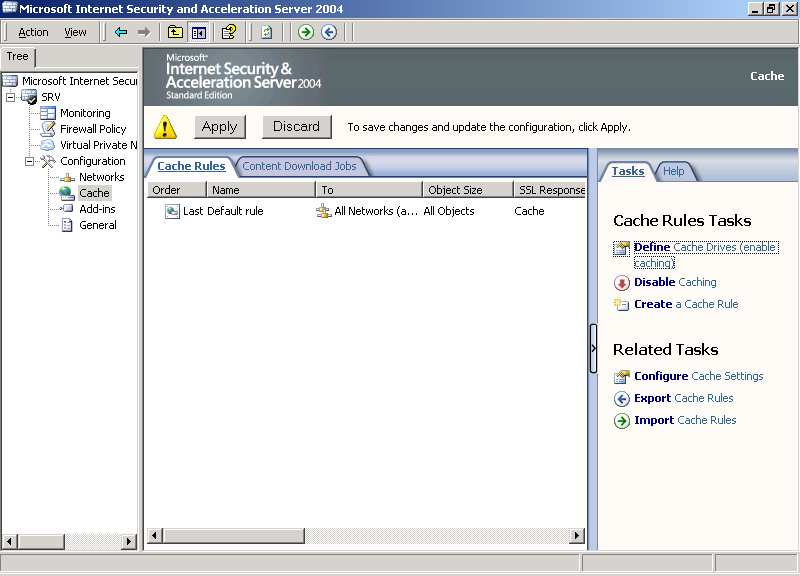
Task: Click the Back arrow in the toolbar
Action: click(121, 32)
